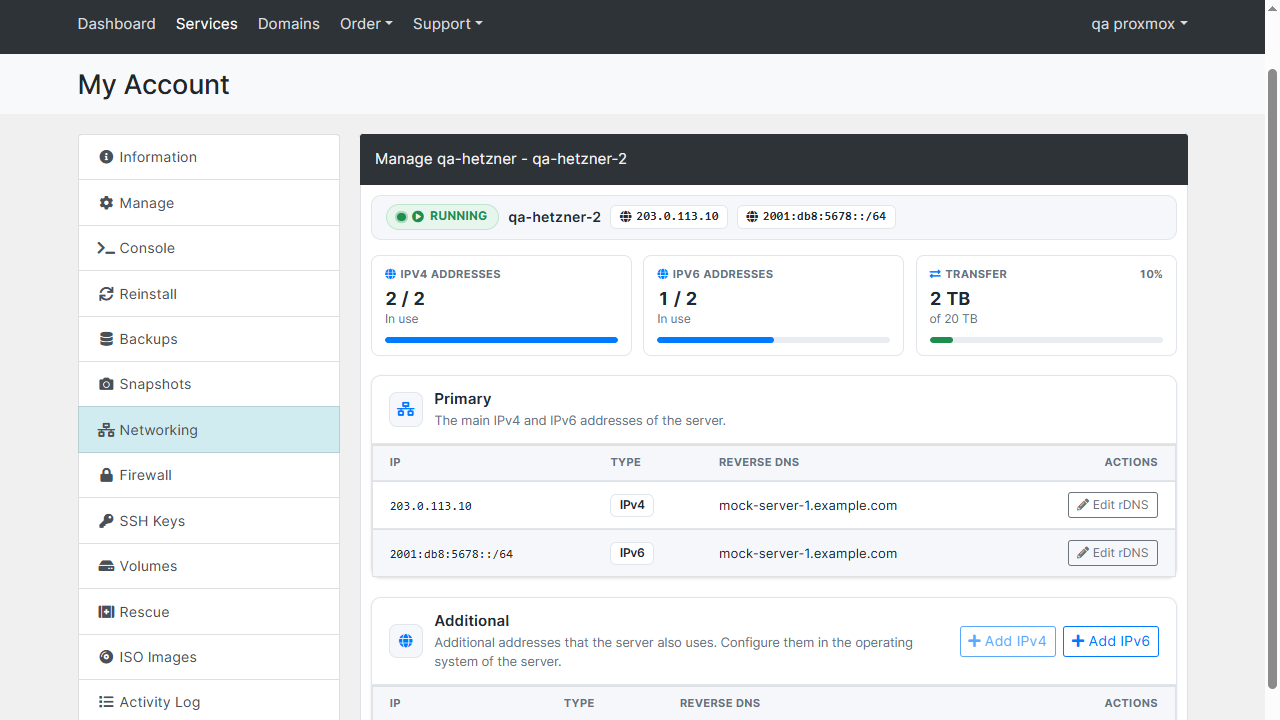Image resolution: width=1280 pixels, height=720 pixels.
Task: Click the transfer arrows icon in Transfer card
Action: coord(935,274)
